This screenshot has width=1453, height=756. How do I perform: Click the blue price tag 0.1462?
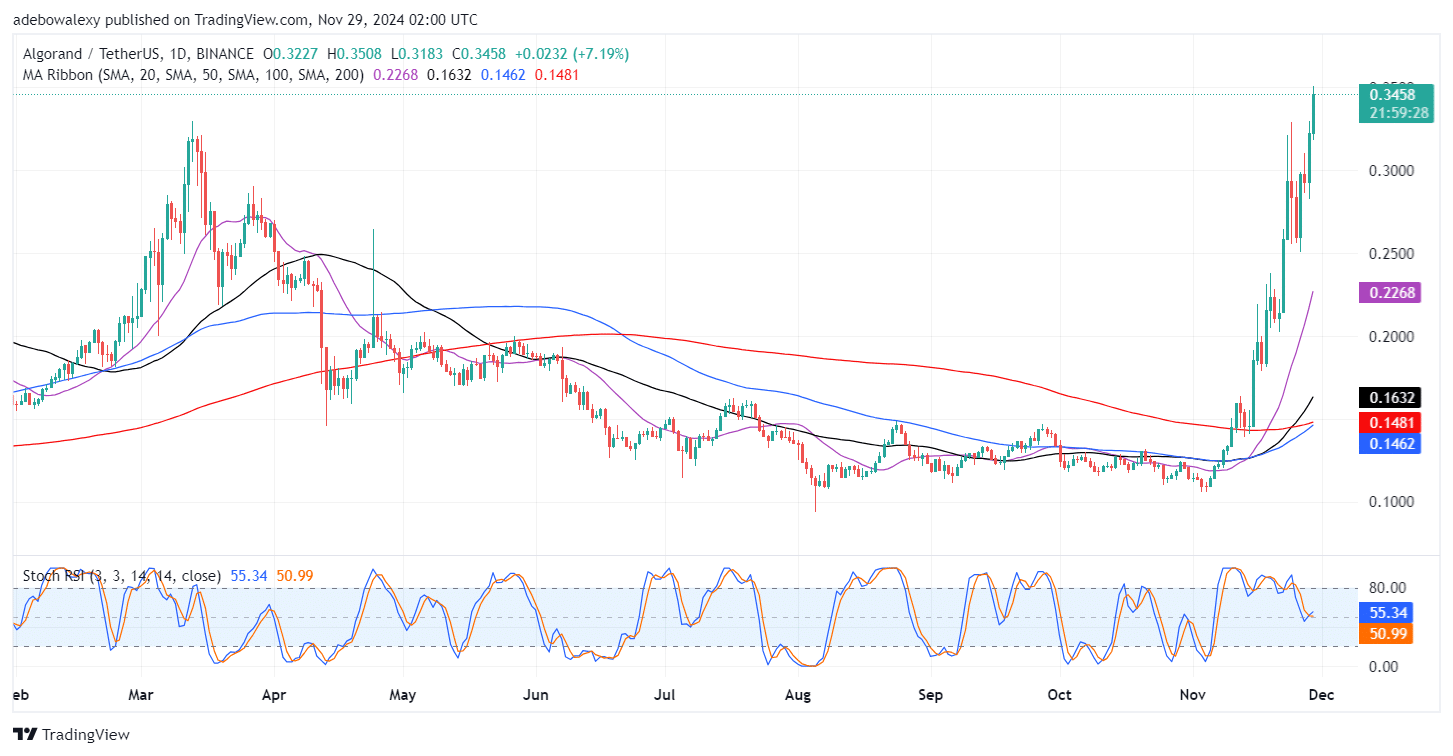click(1391, 443)
